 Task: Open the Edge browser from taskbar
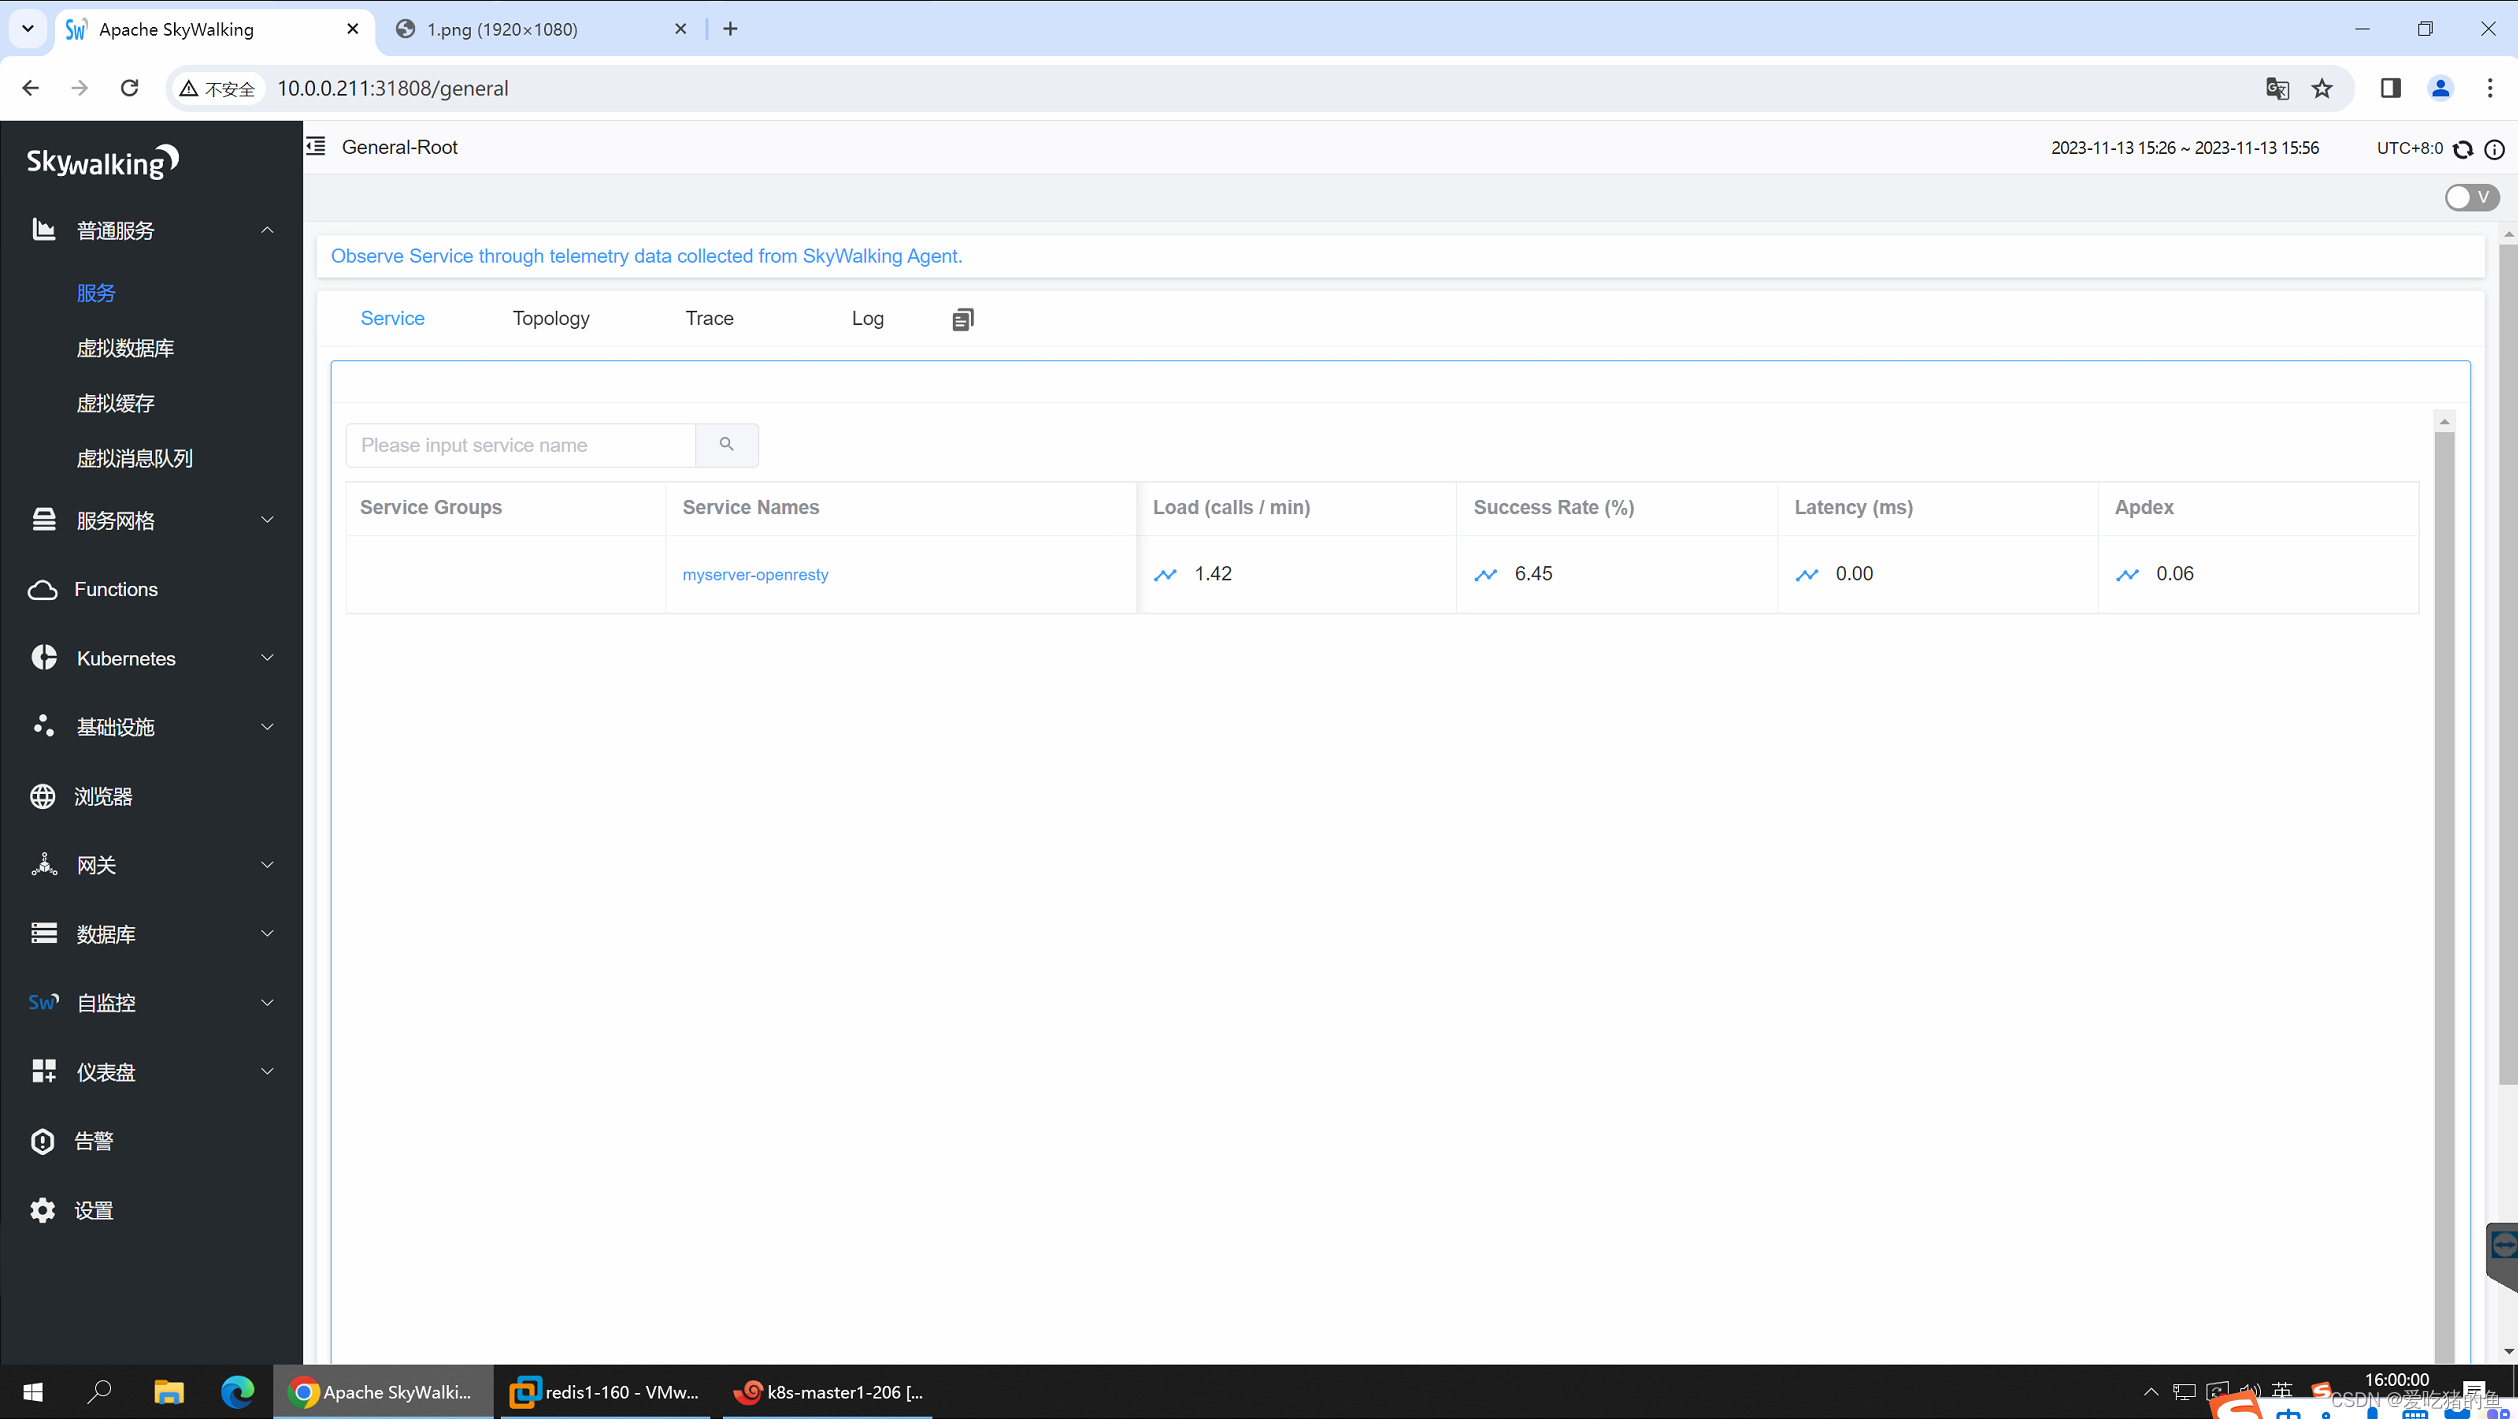[237, 1391]
